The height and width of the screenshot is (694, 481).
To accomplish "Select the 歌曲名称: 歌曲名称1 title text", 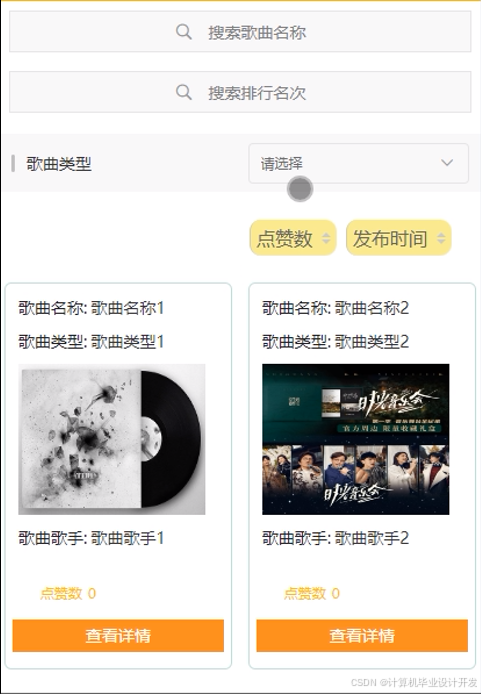I will pos(91,308).
